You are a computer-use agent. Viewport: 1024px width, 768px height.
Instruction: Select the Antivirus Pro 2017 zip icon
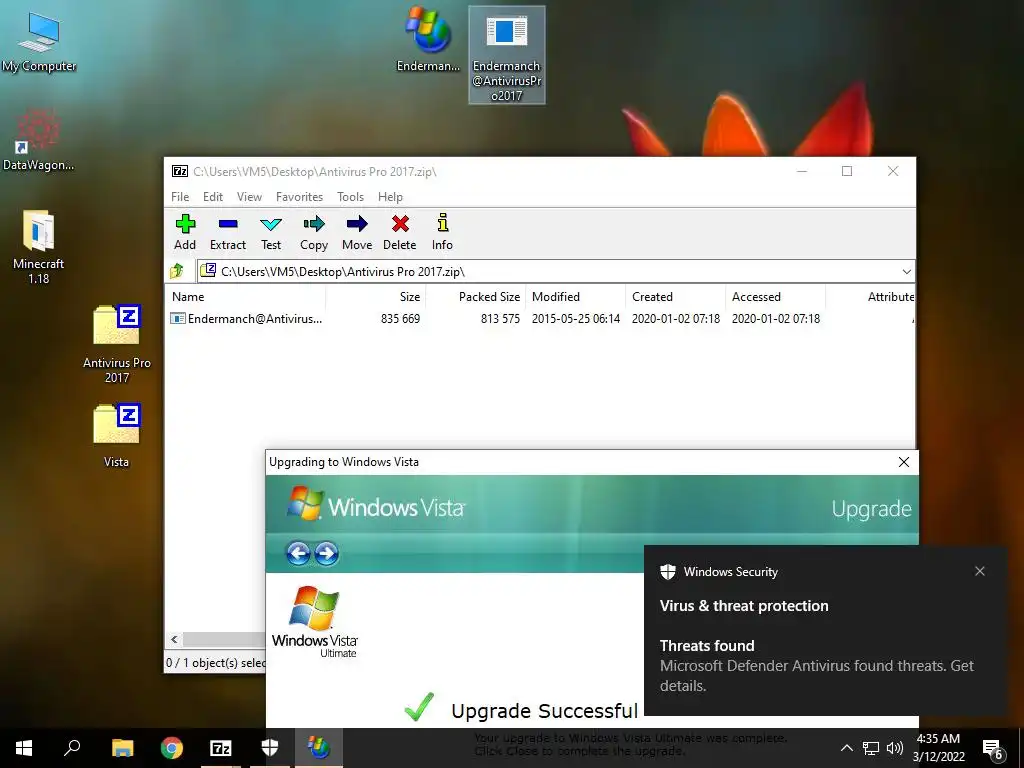tap(117, 344)
